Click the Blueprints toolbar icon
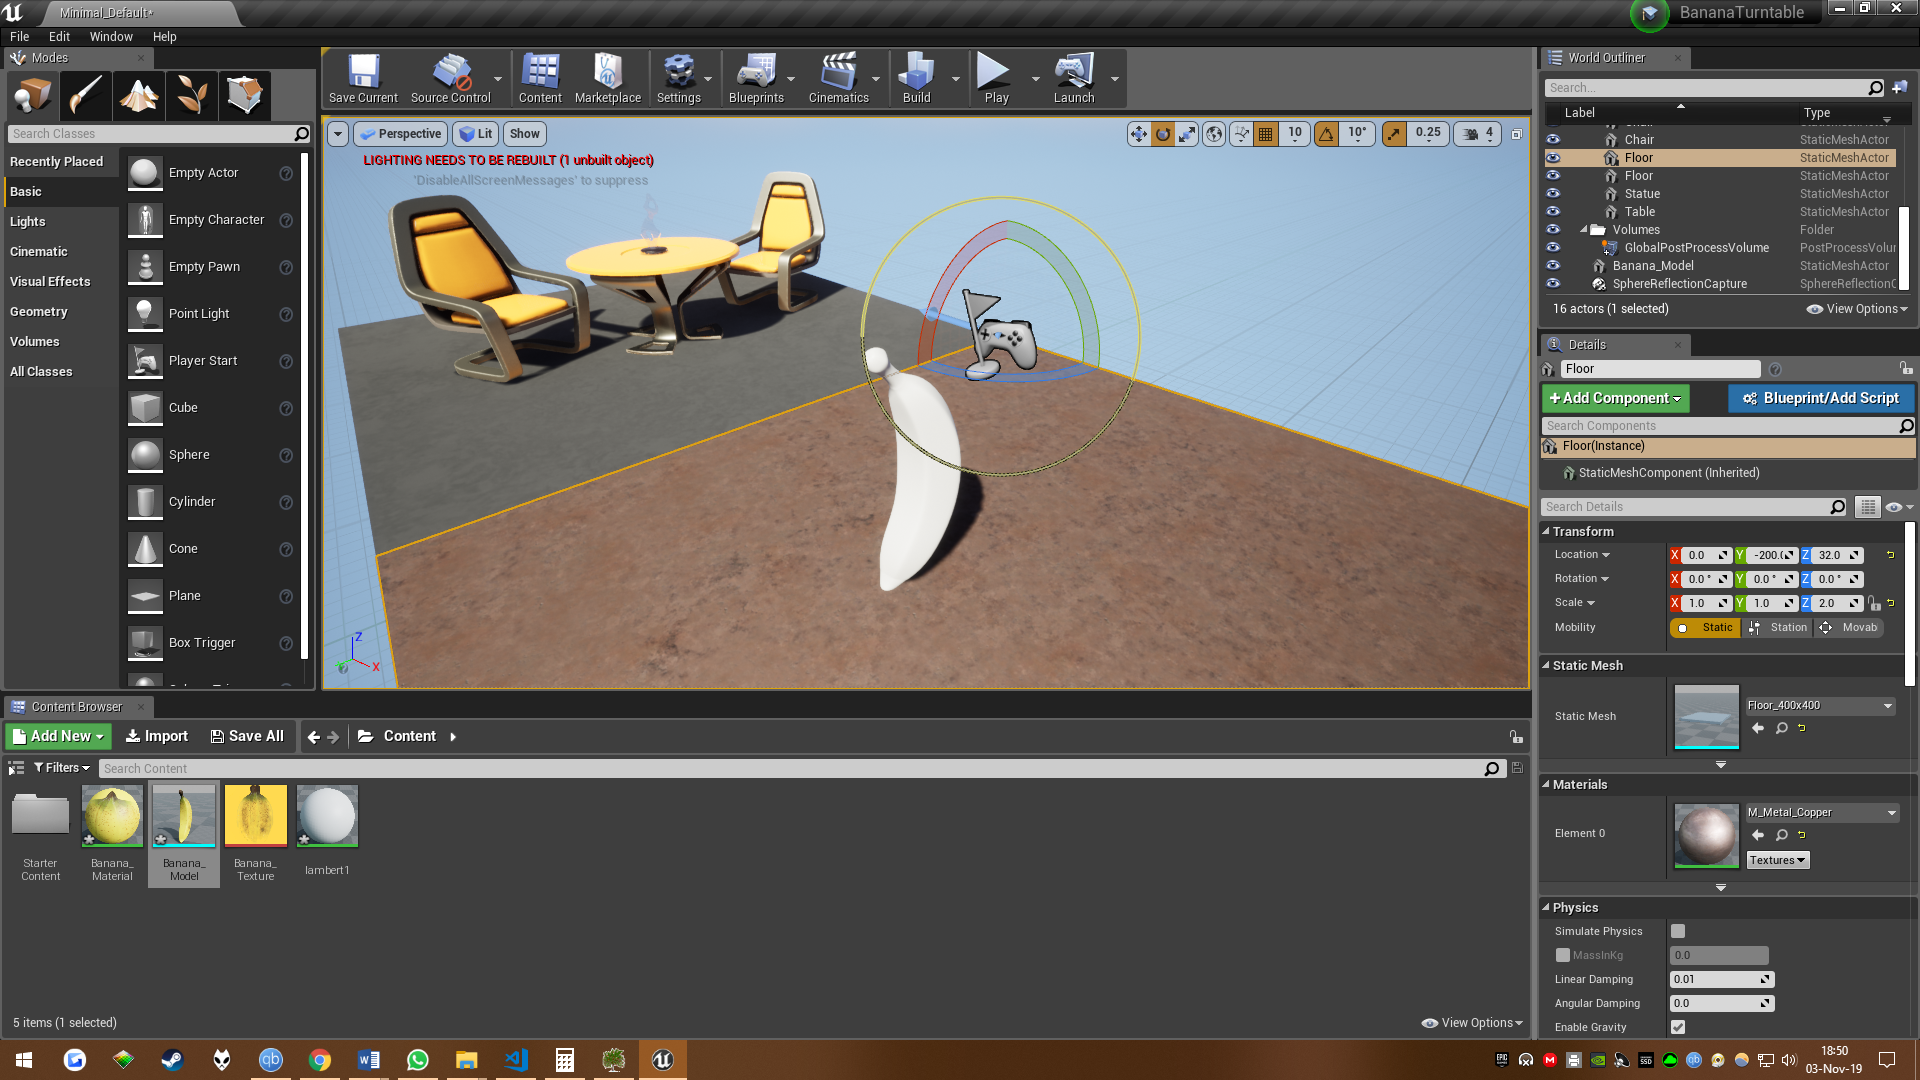The width and height of the screenshot is (1920, 1080). (756, 78)
